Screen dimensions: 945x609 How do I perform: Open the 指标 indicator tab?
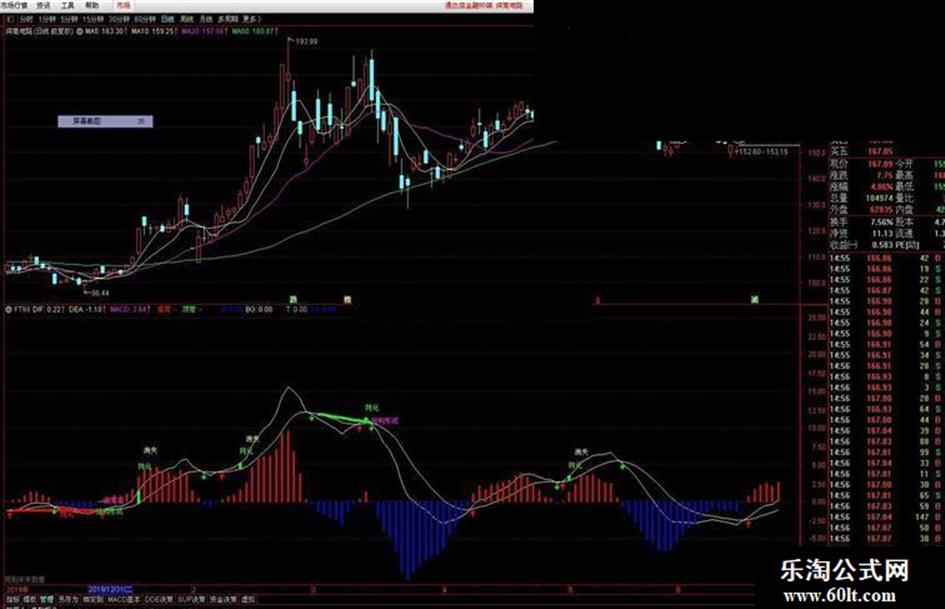13,600
